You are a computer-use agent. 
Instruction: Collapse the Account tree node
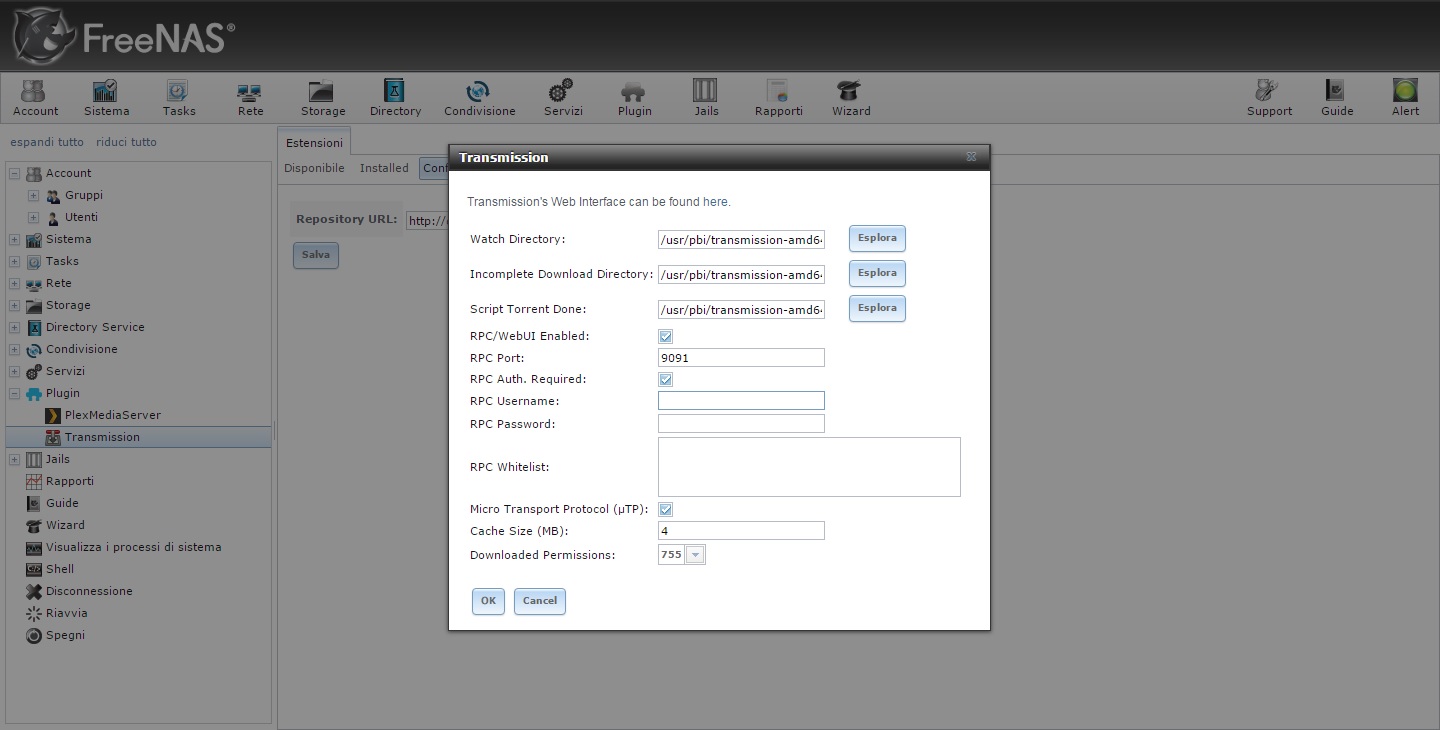pyautogui.click(x=14, y=173)
